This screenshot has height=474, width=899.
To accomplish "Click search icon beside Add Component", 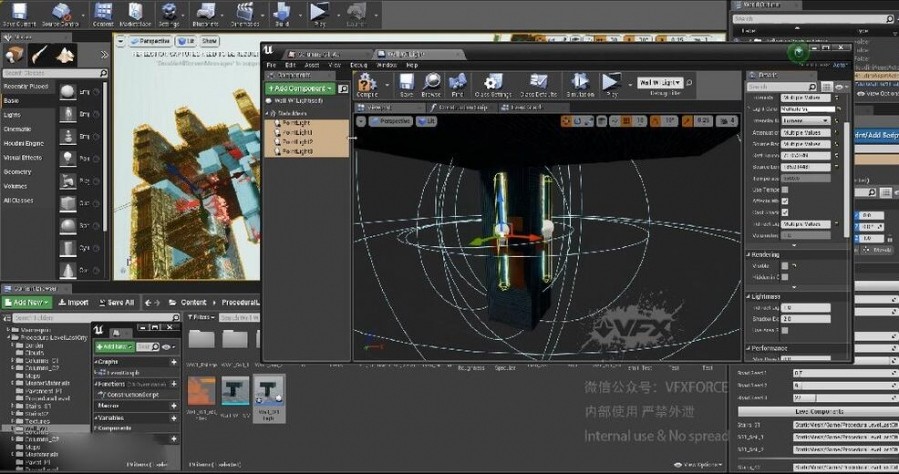I will tap(343, 89).
